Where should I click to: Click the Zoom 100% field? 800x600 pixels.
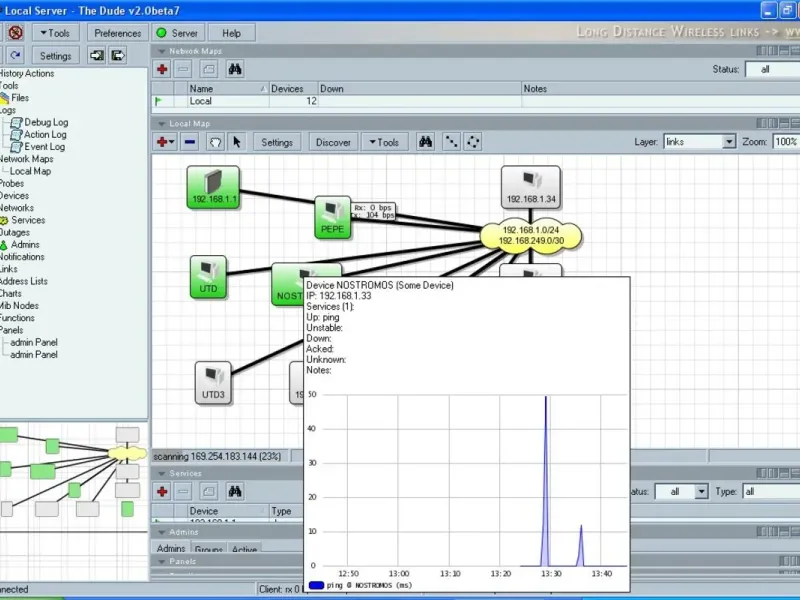tap(786, 142)
